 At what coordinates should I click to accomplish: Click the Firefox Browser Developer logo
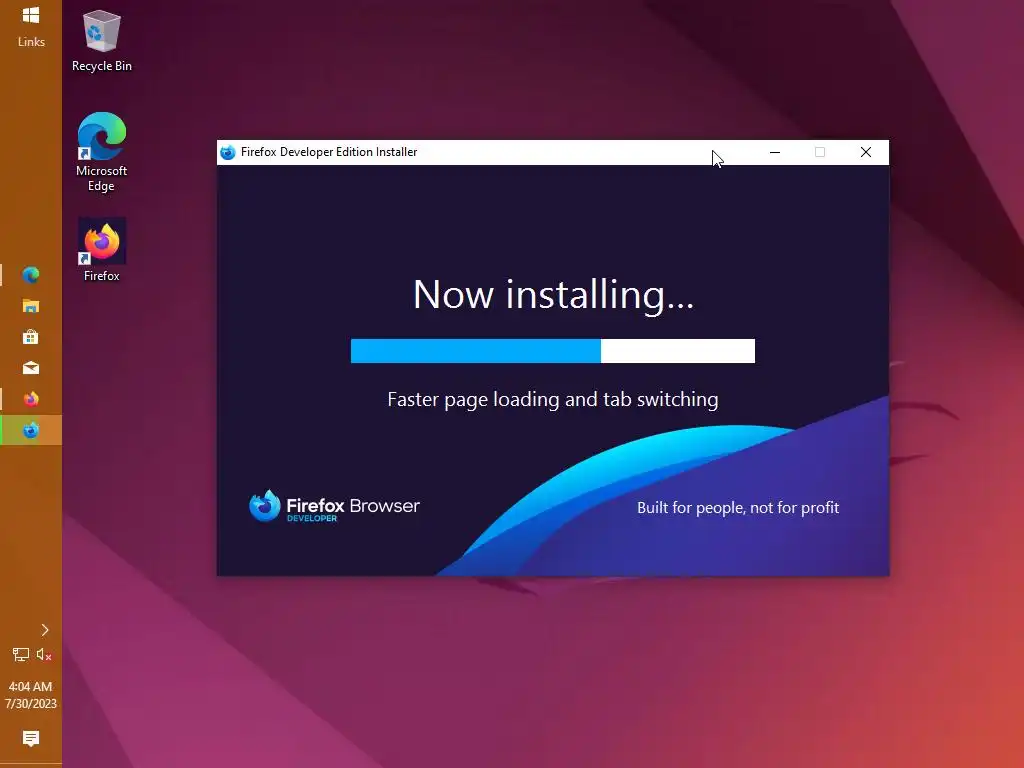tap(334, 506)
